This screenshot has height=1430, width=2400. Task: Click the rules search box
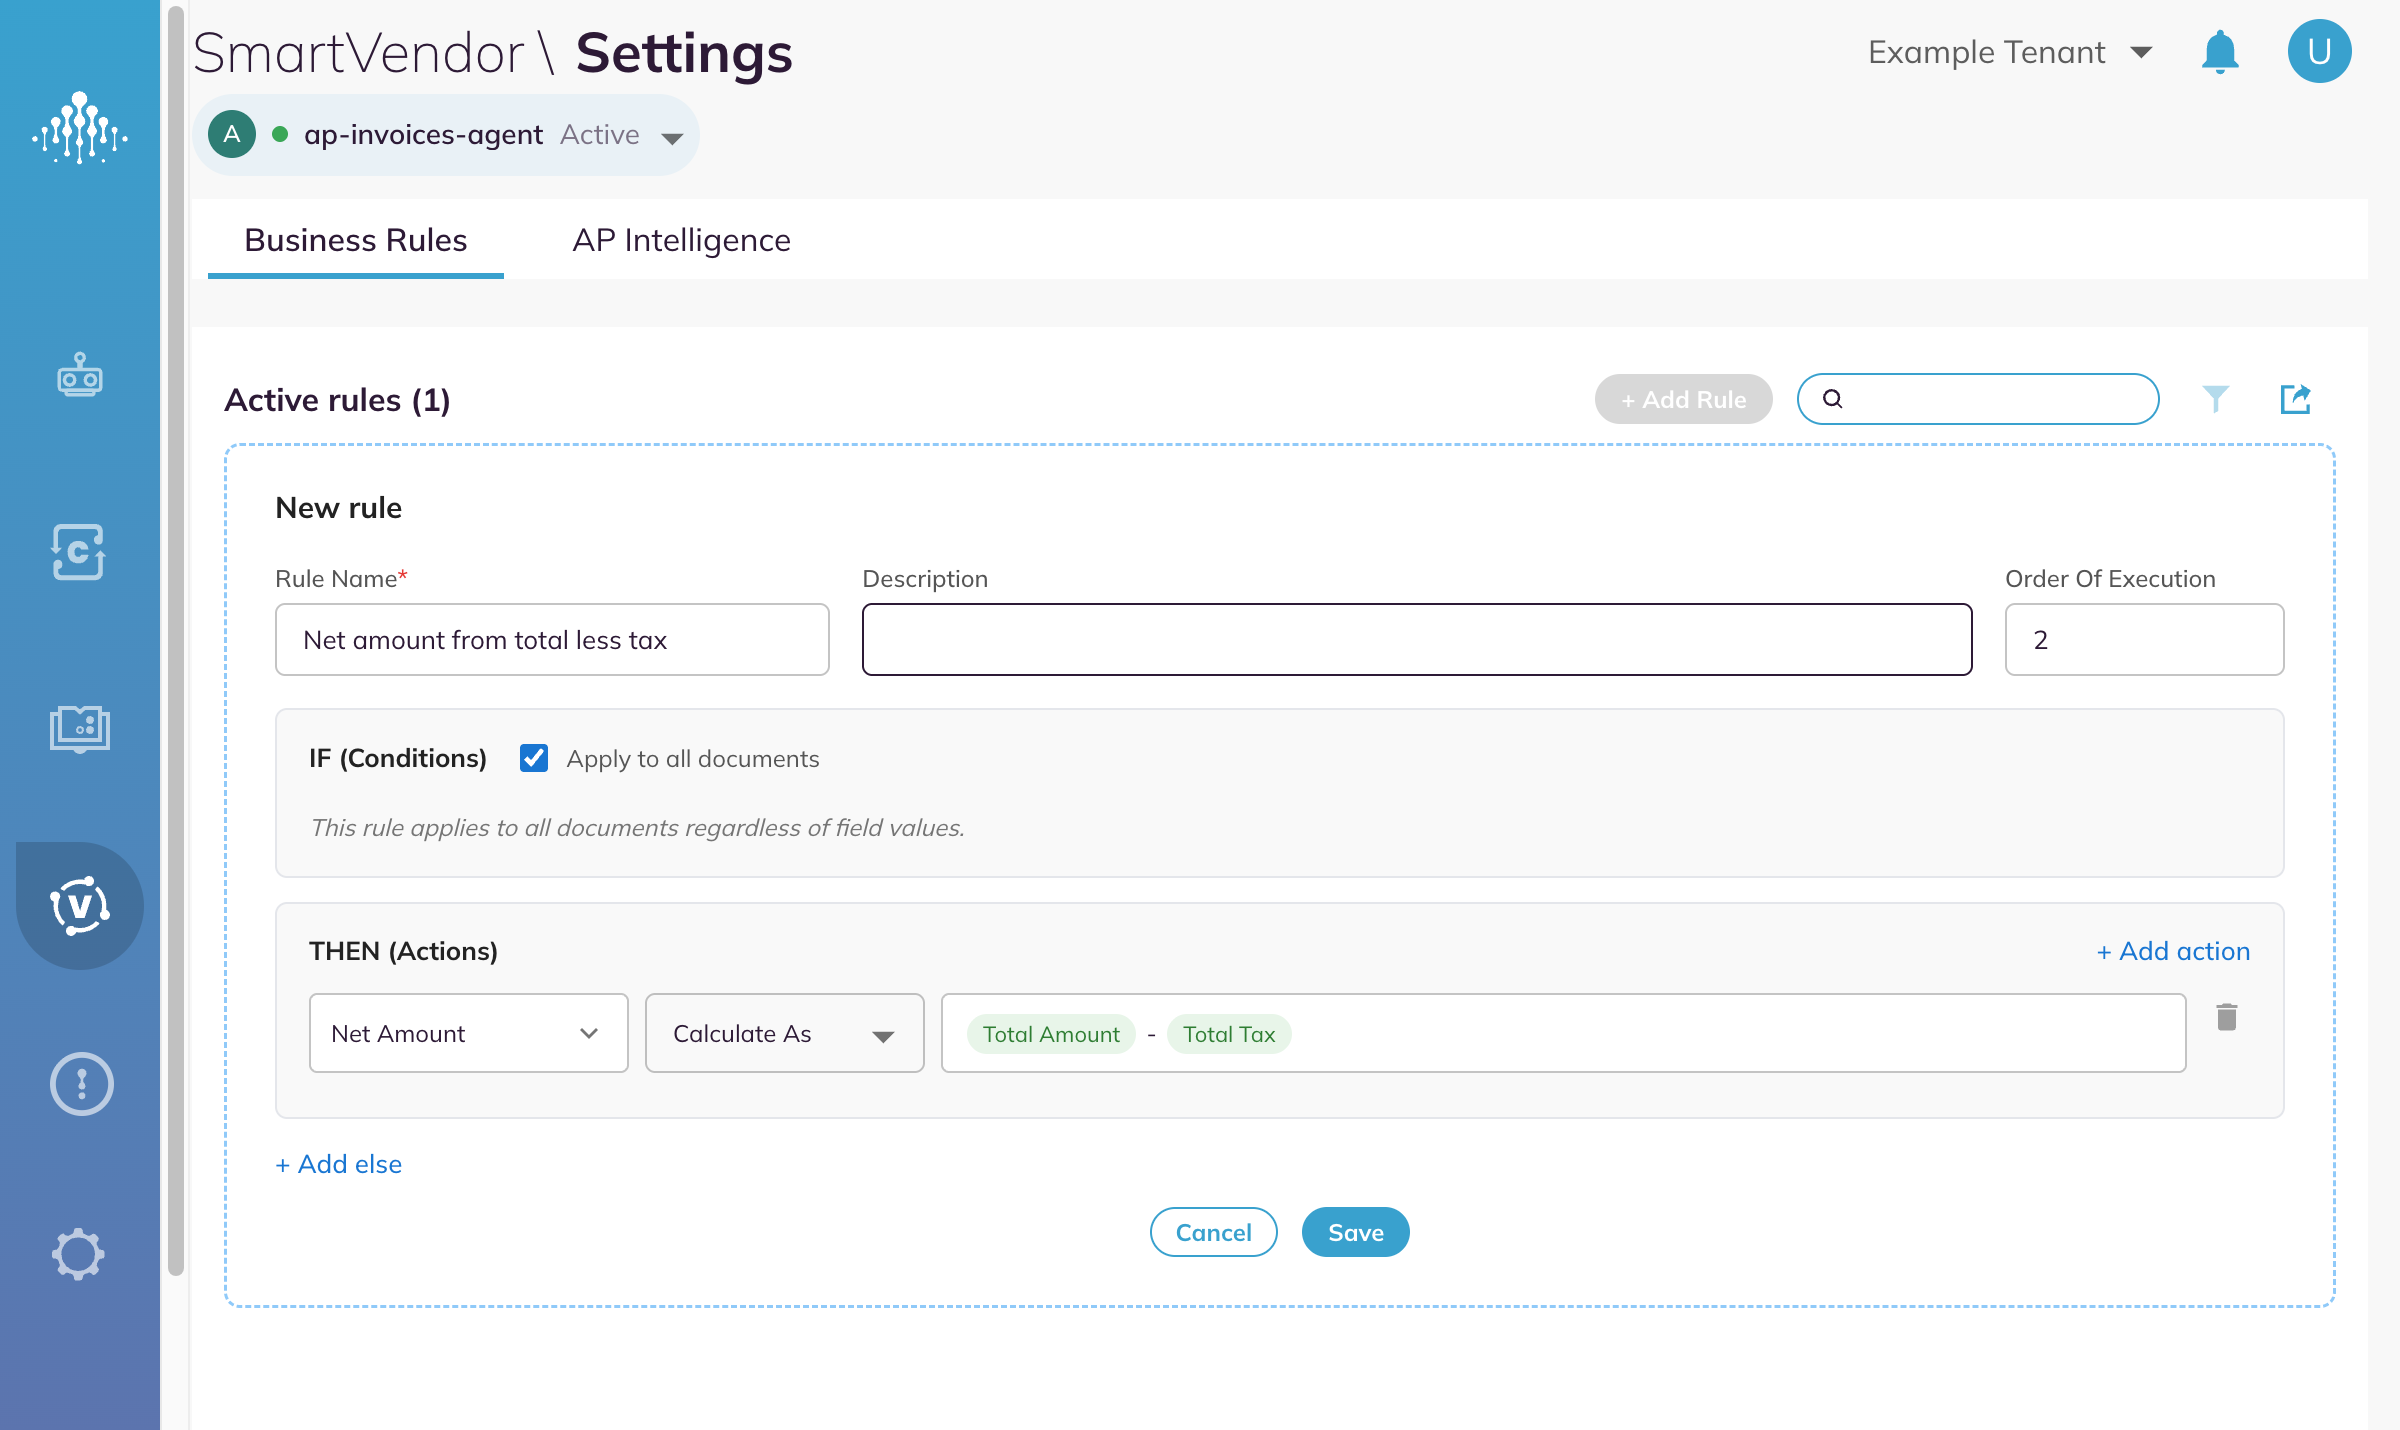click(x=1978, y=399)
